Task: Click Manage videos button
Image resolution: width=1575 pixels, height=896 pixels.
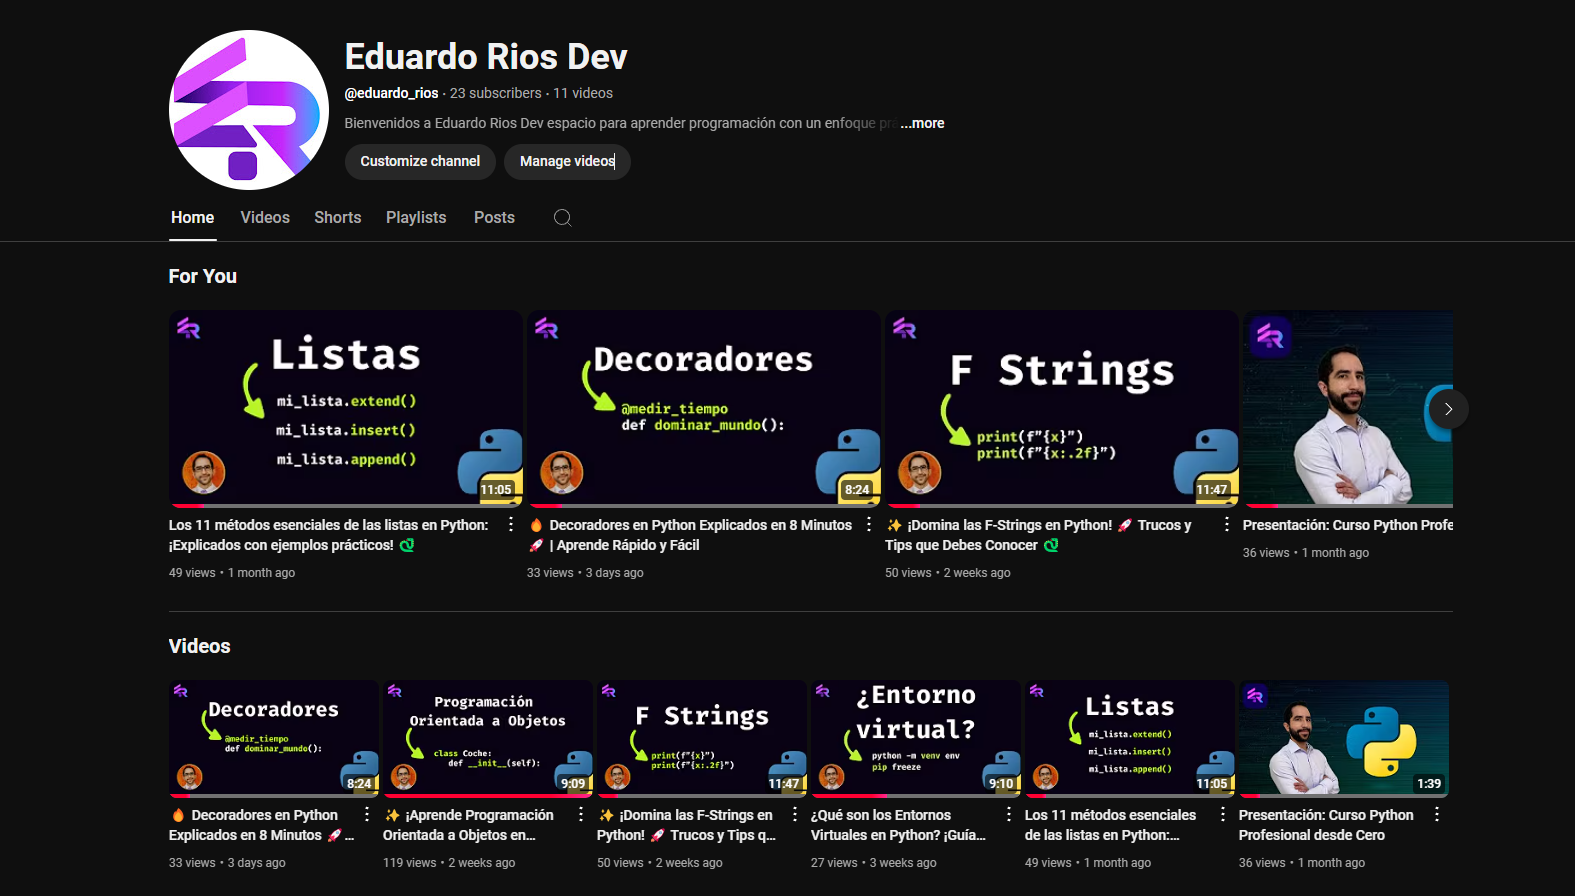Action: [x=567, y=161]
